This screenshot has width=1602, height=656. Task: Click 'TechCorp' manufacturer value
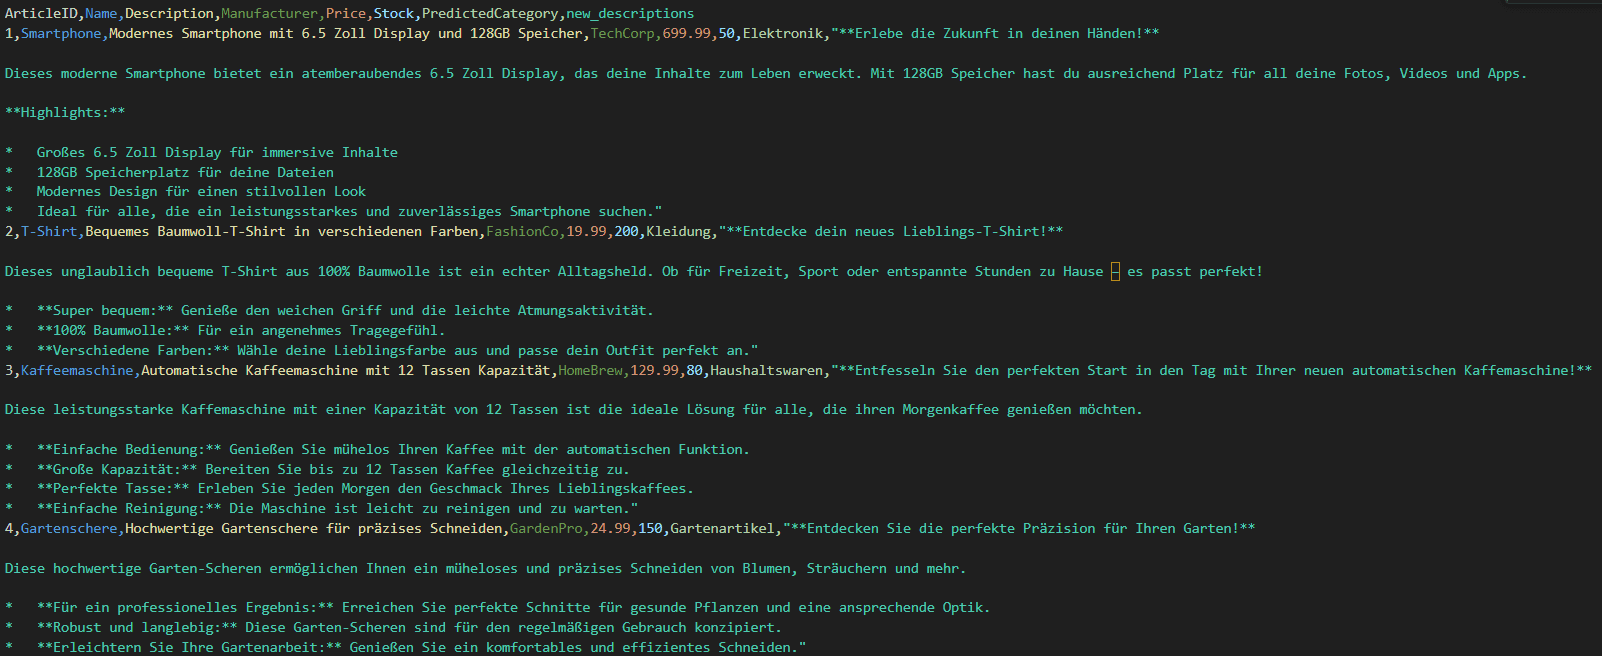click(x=622, y=33)
